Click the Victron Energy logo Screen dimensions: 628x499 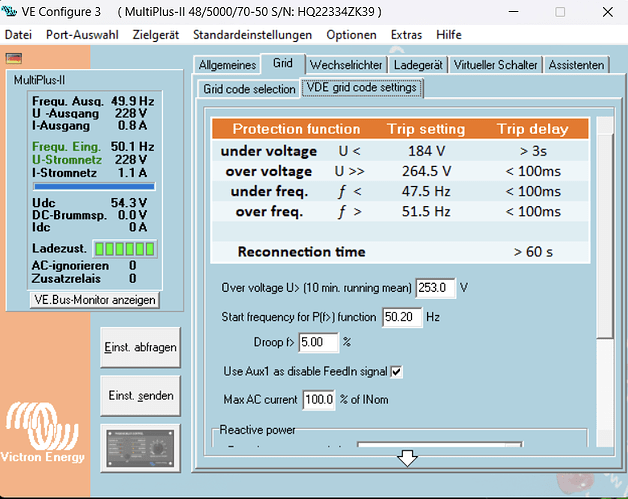pos(42,433)
